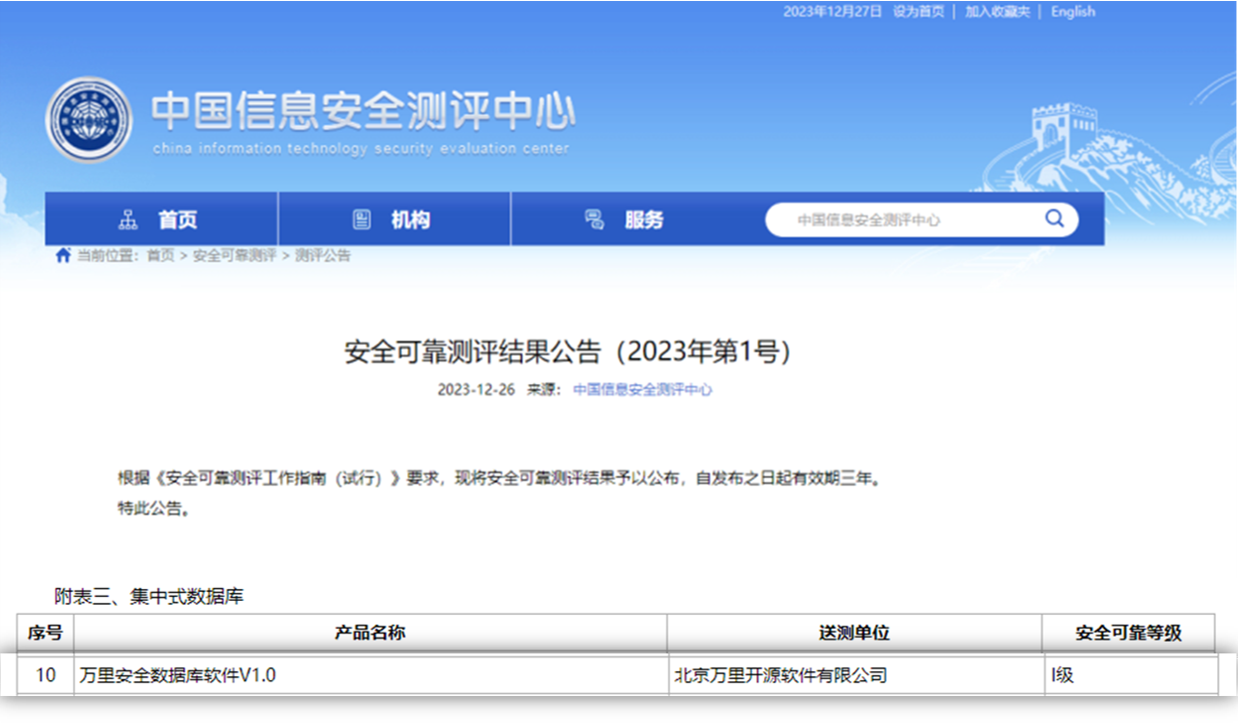
Task: Click the source link 中国信息安全测评中心
Action: [x=643, y=390]
